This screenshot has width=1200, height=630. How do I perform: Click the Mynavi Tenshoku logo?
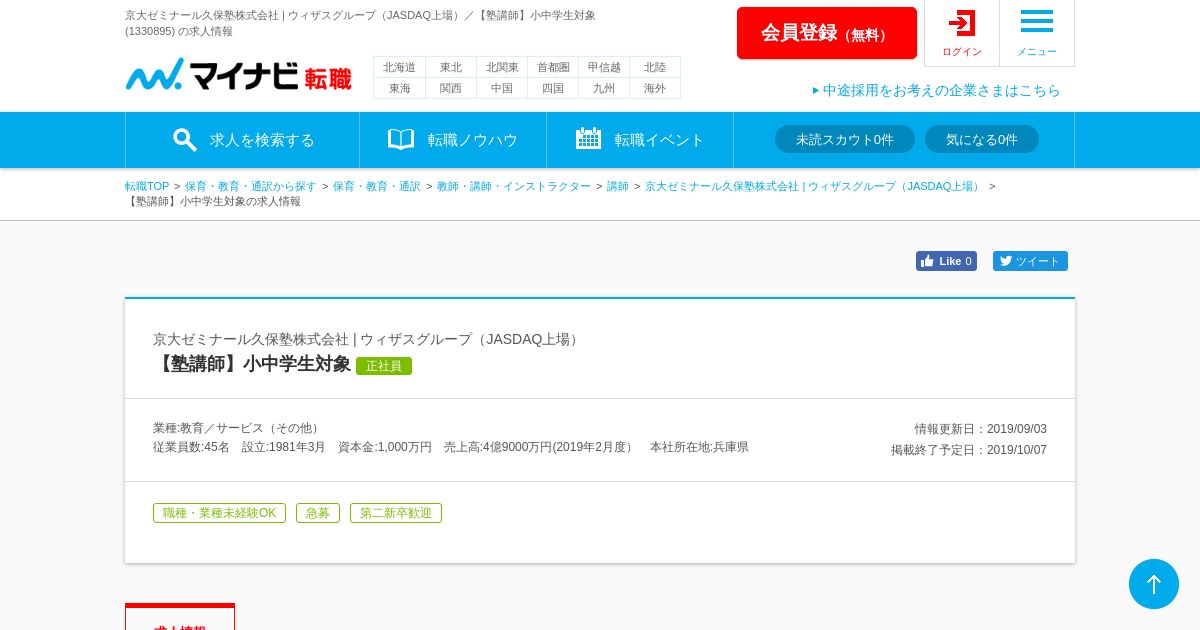[238, 75]
